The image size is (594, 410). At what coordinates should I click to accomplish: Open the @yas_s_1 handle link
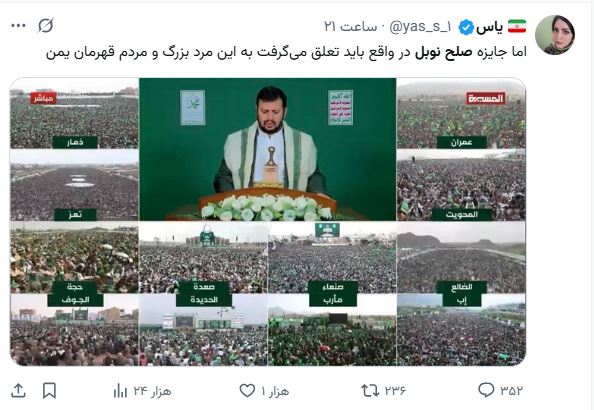pos(420,27)
